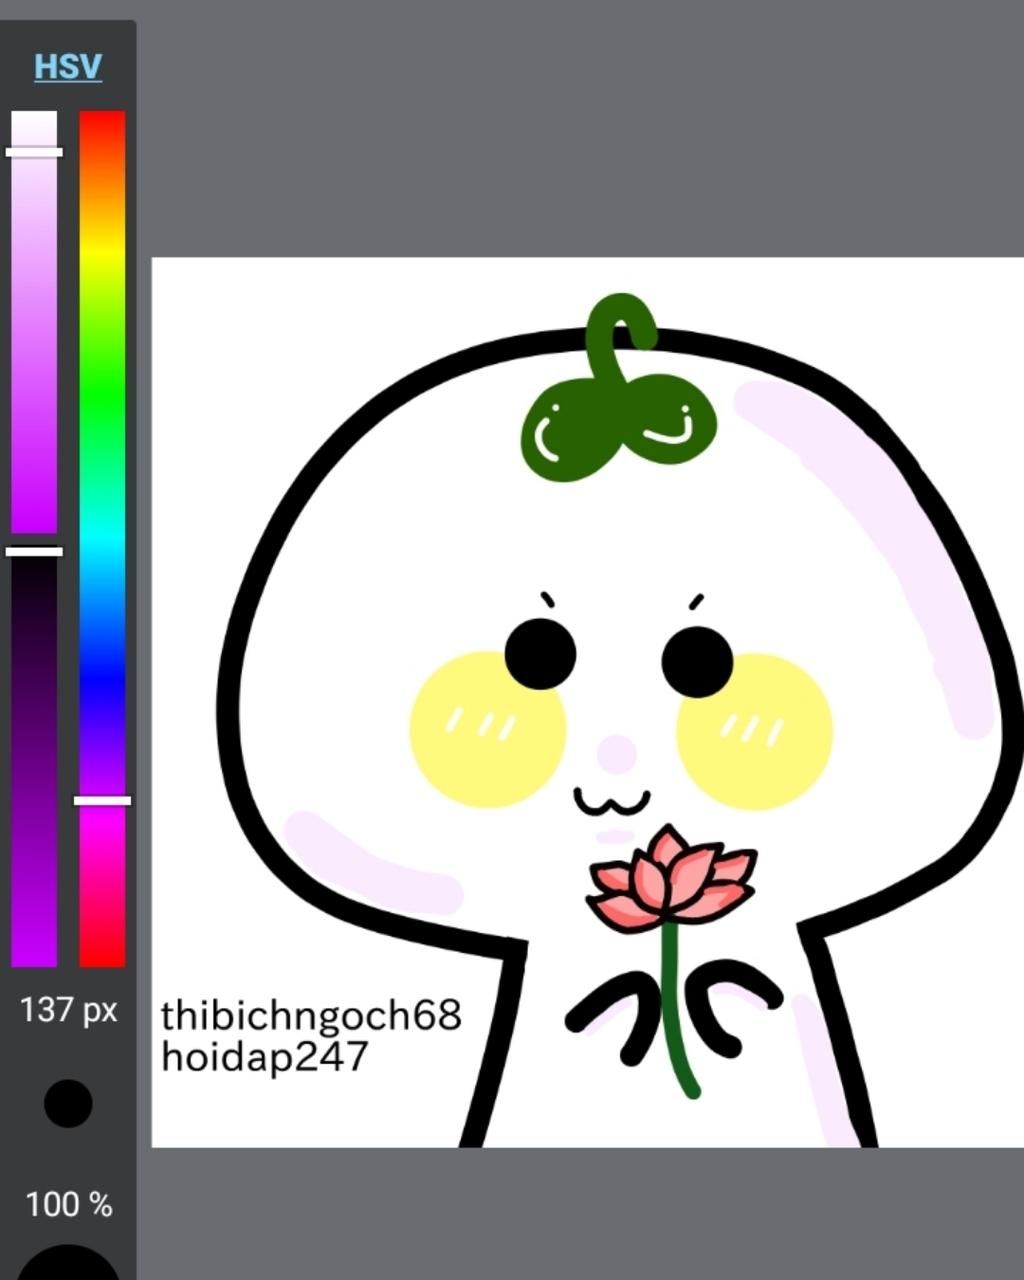Tap the current color circle at bottom

pos(69,1262)
